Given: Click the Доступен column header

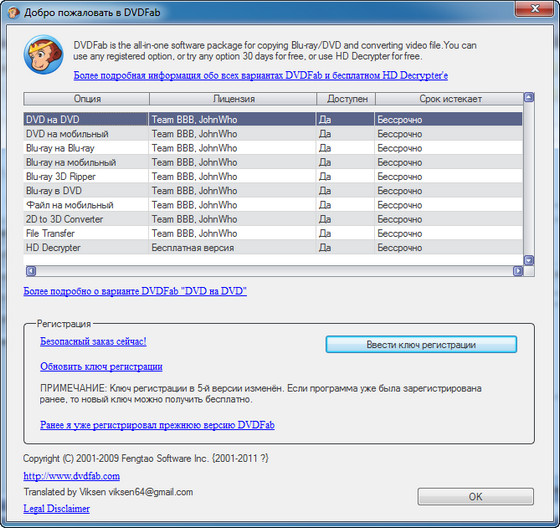Looking at the screenshot, I should (346, 99).
